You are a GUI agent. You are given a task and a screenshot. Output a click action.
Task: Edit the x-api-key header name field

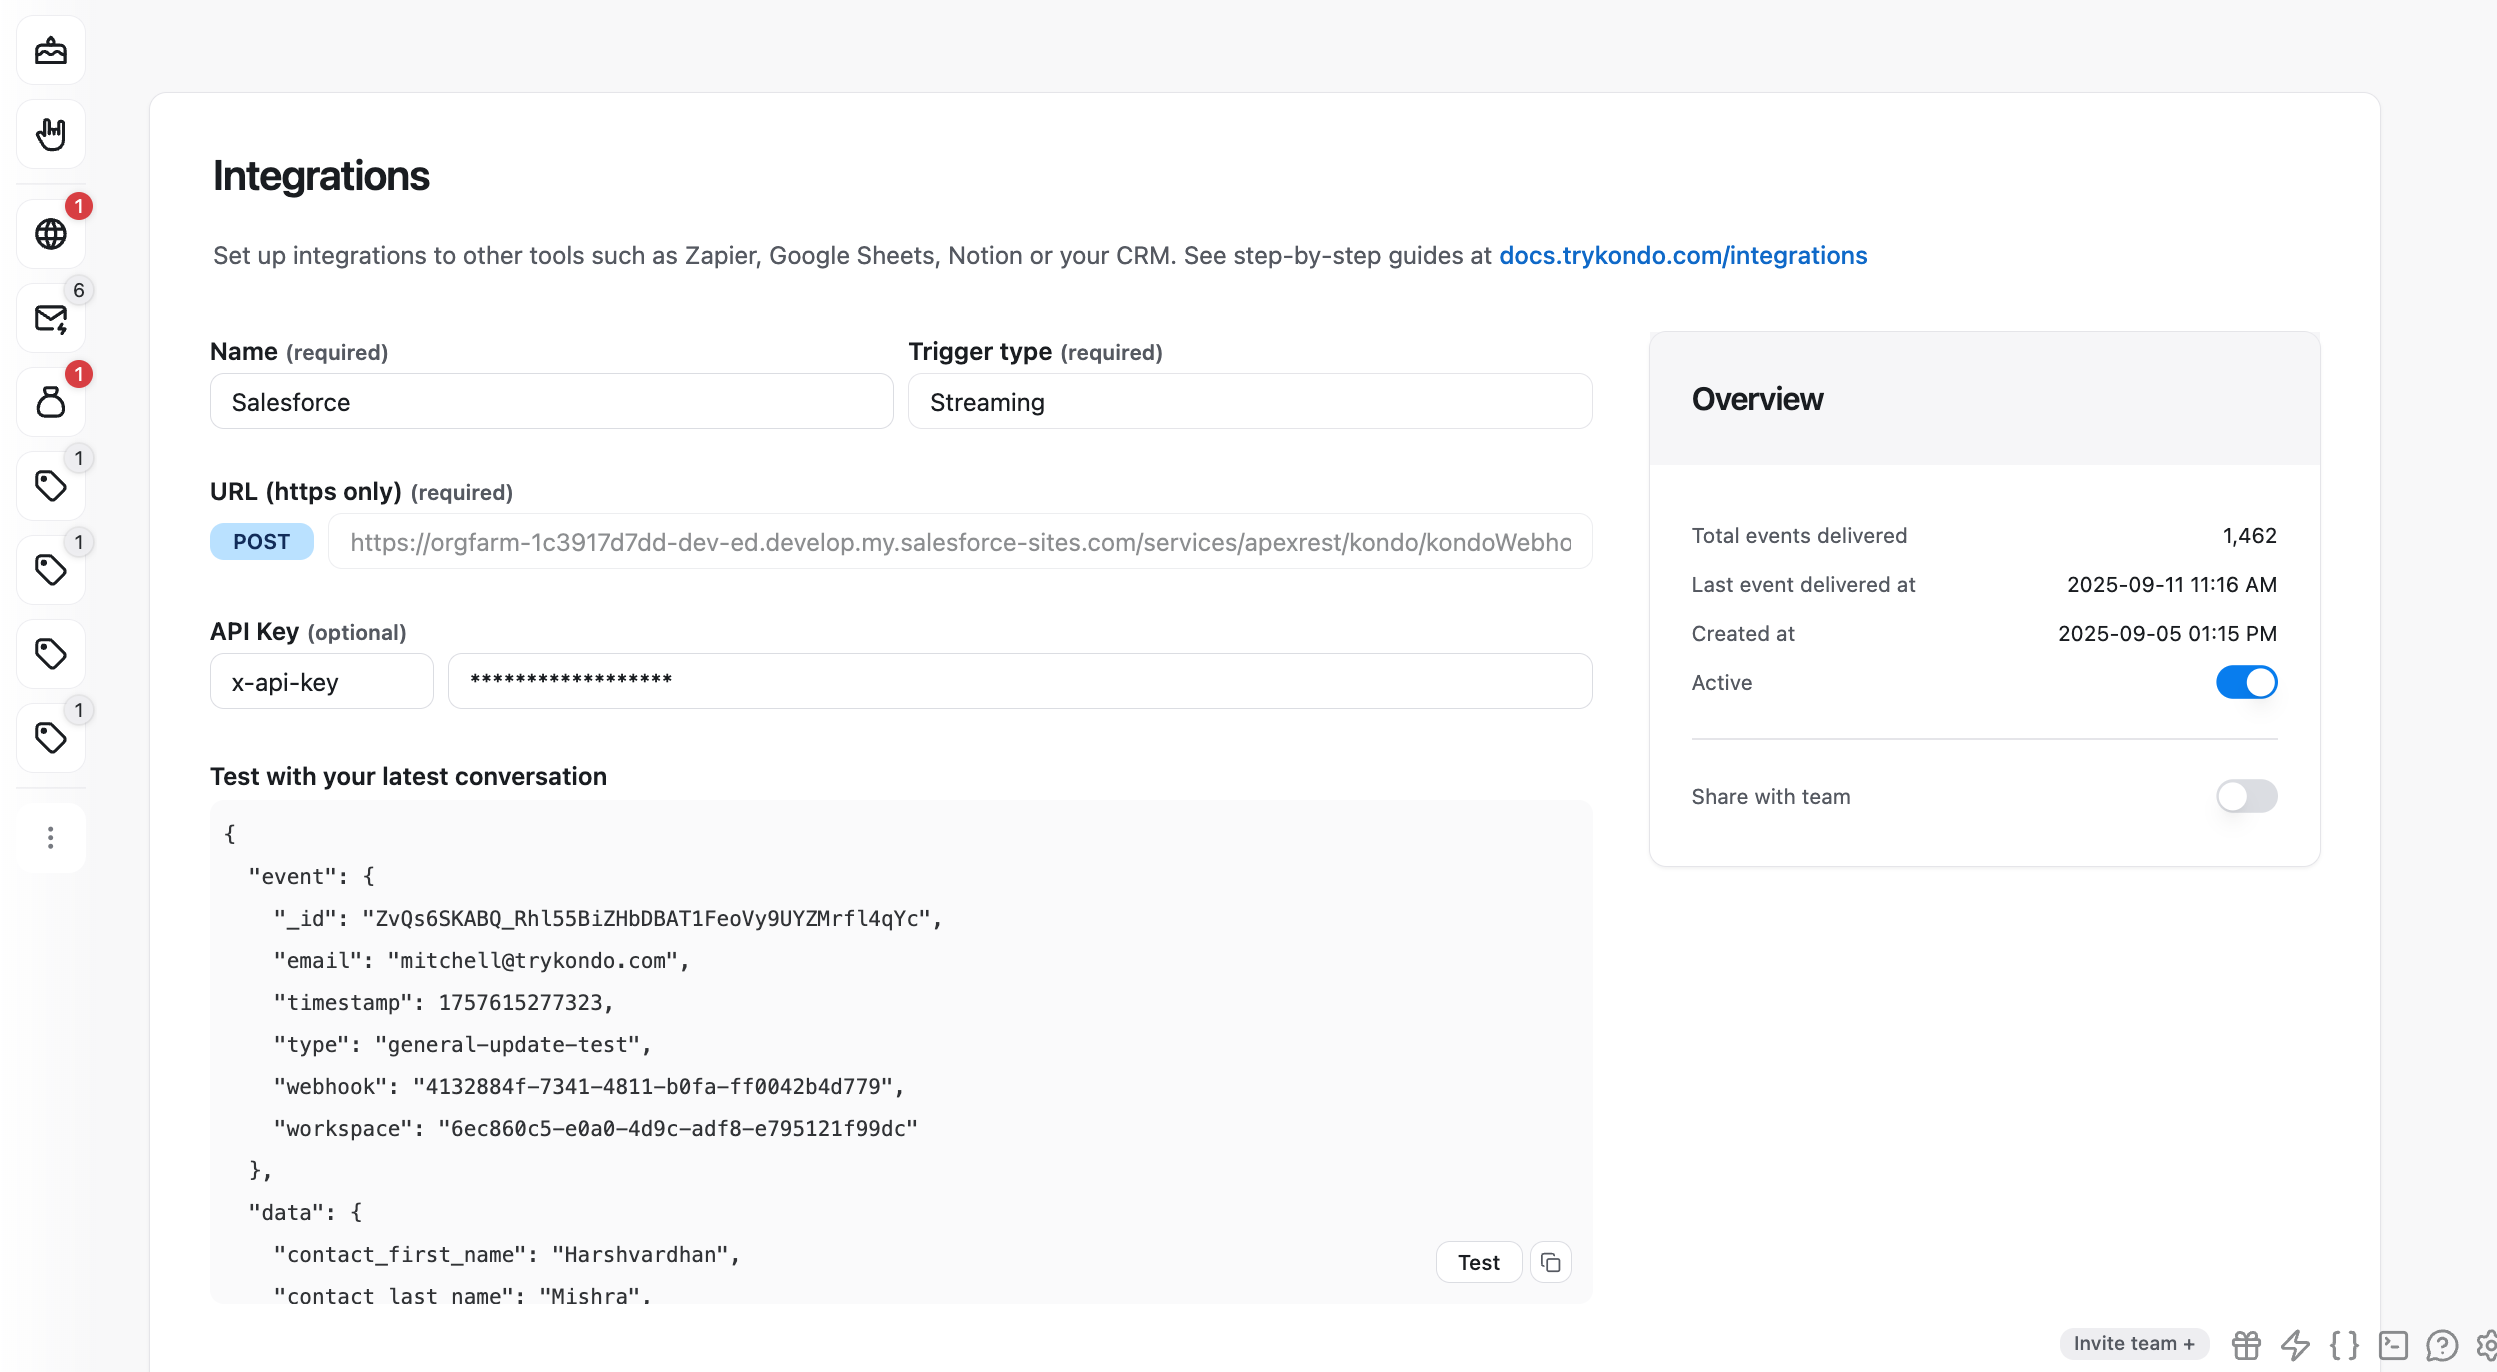point(321,681)
